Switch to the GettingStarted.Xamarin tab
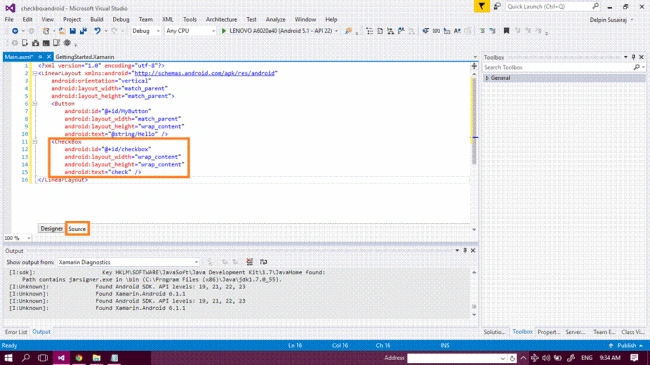Viewport: 650px width, 365px height. coord(85,57)
